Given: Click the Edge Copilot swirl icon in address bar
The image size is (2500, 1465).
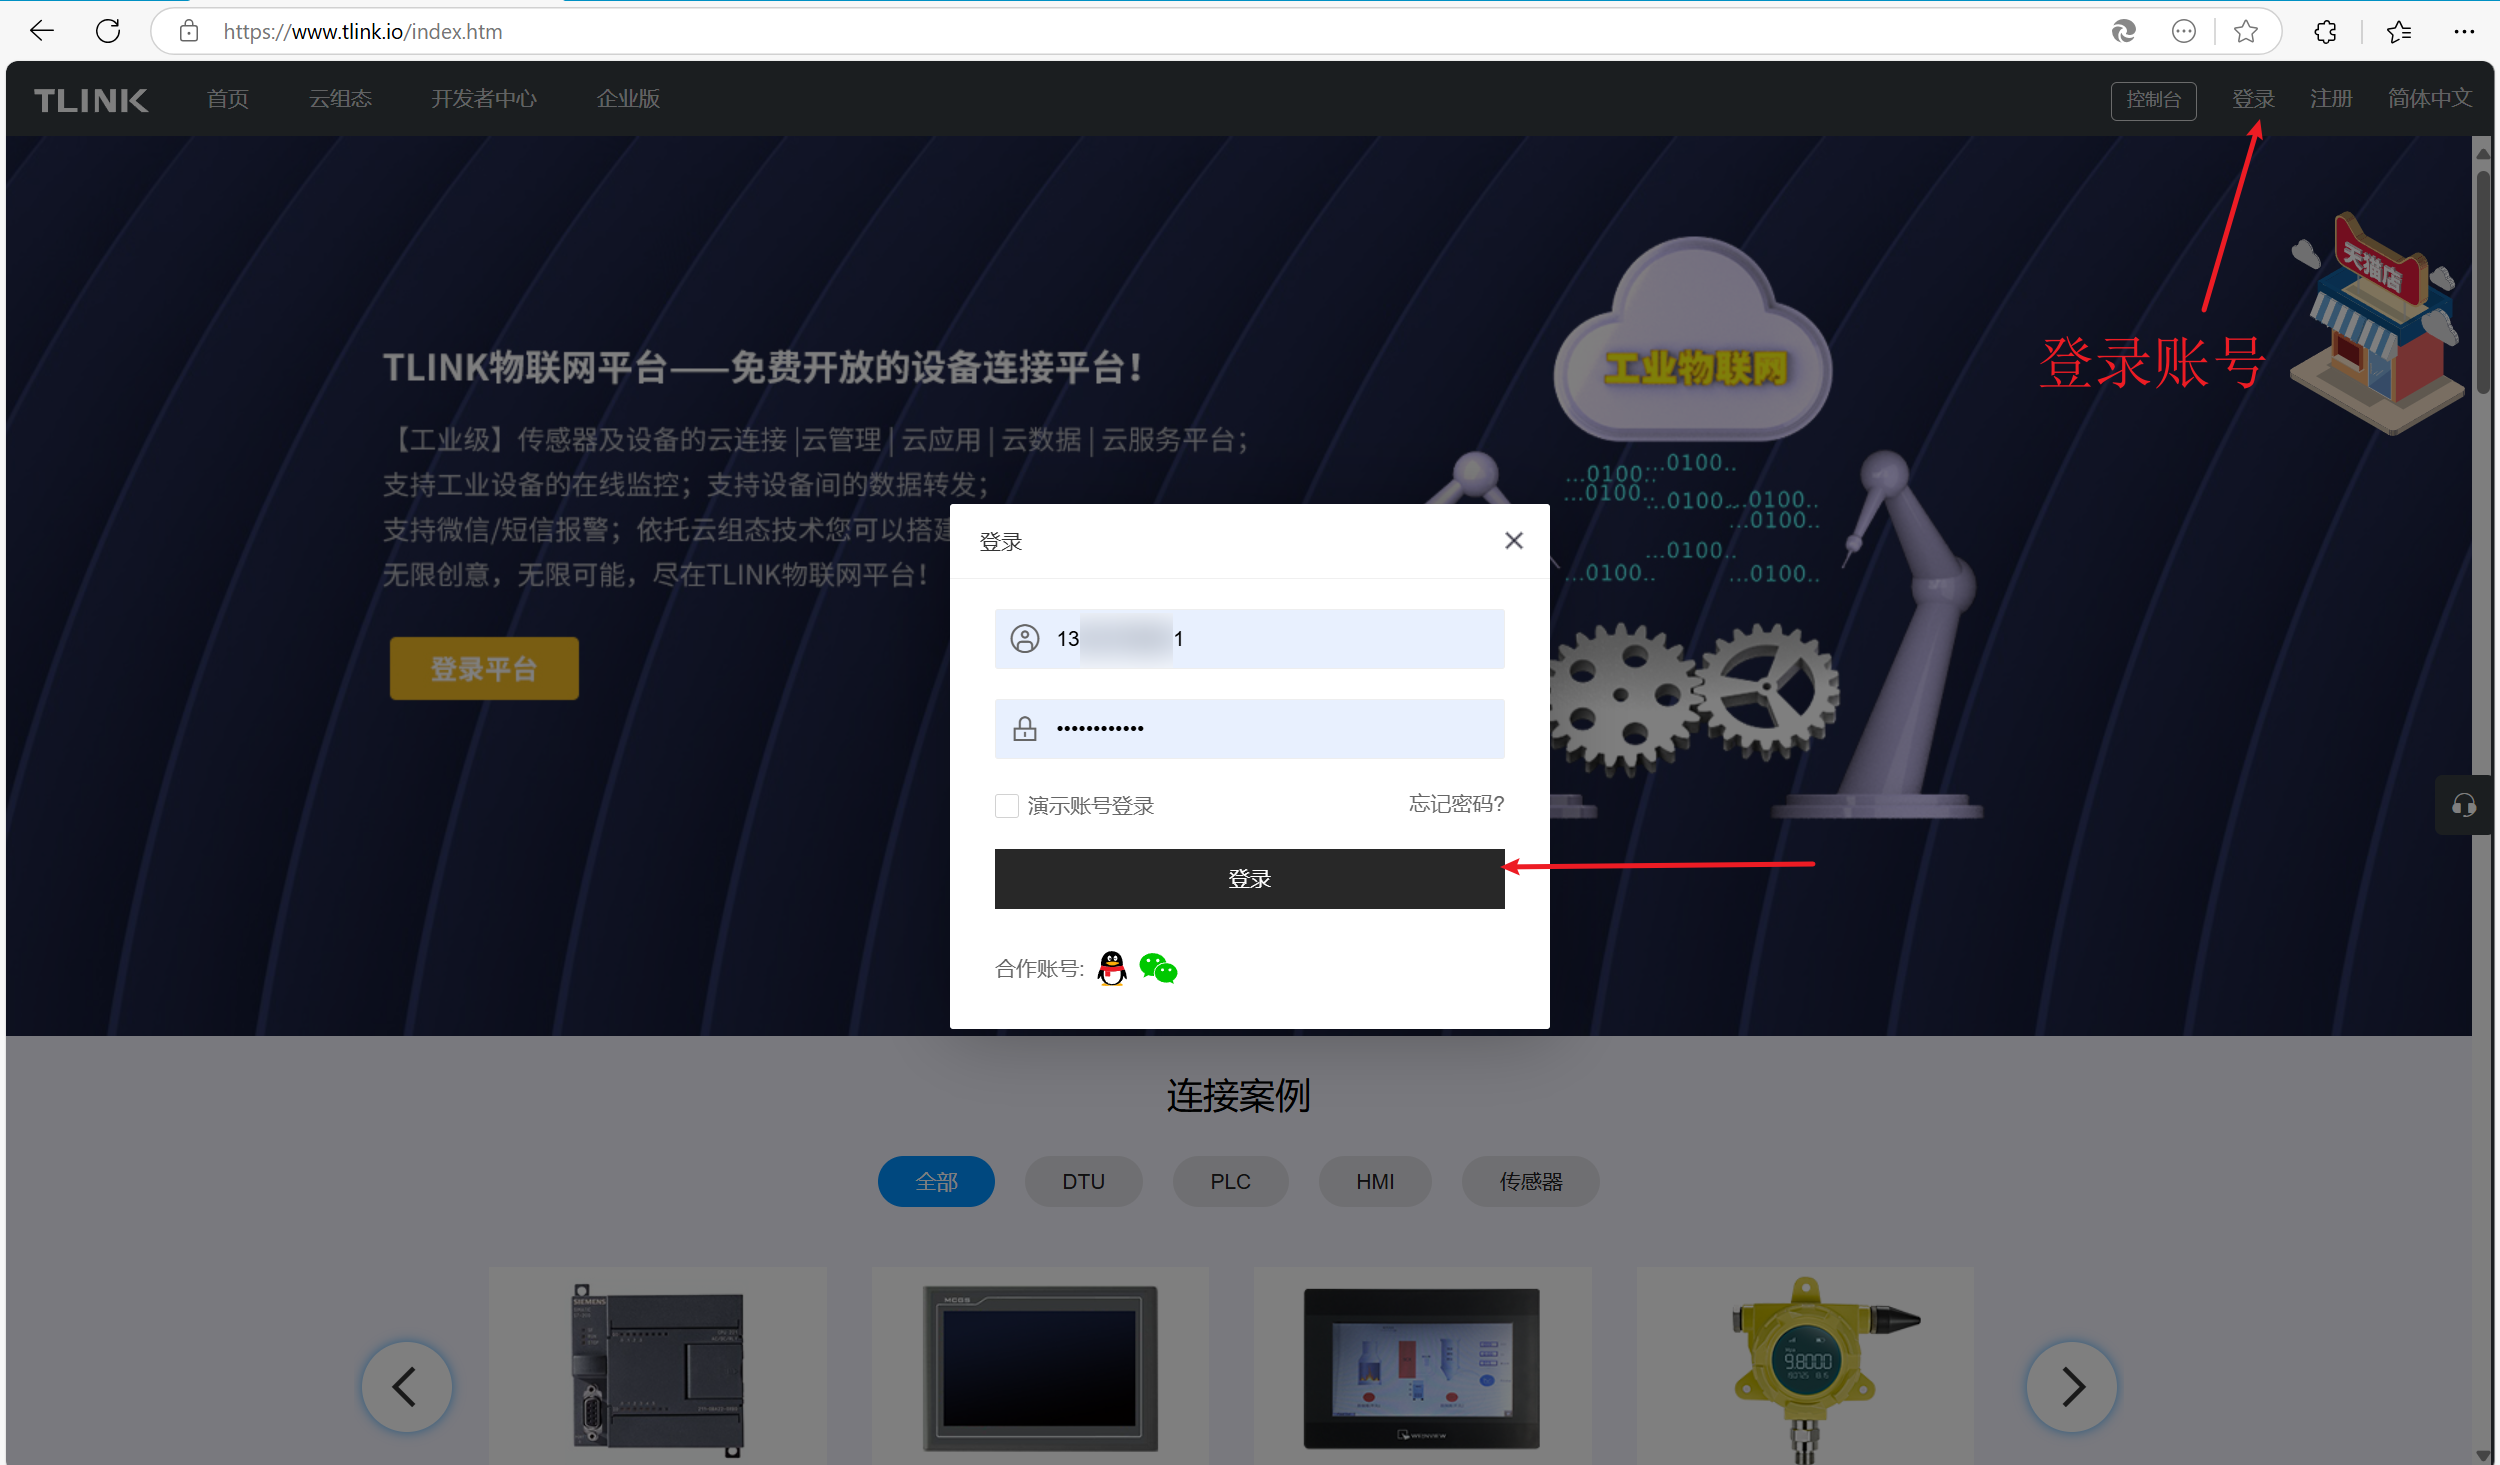Looking at the screenshot, I should [2124, 31].
